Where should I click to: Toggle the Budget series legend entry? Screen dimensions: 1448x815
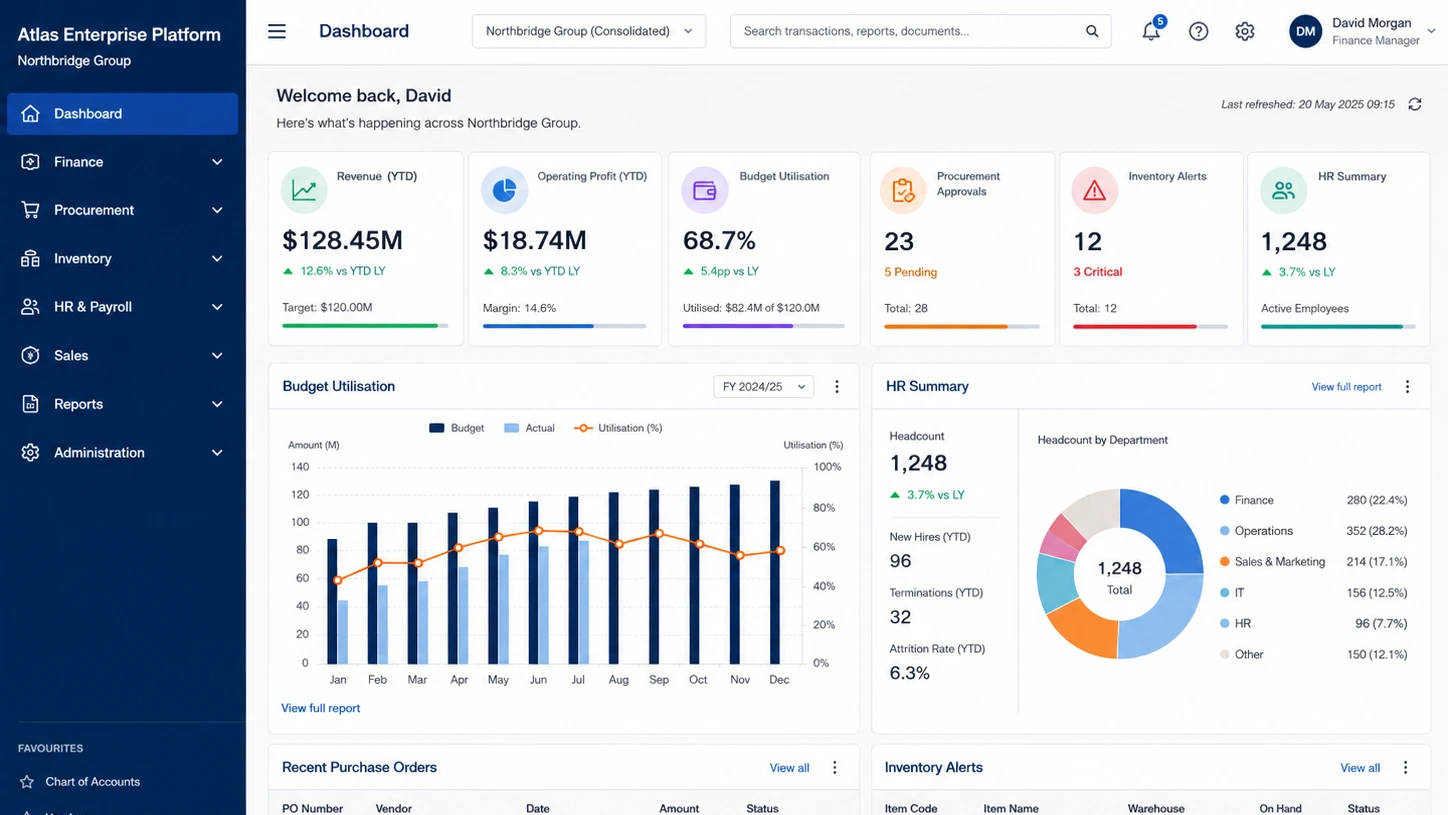(x=456, y=428)
